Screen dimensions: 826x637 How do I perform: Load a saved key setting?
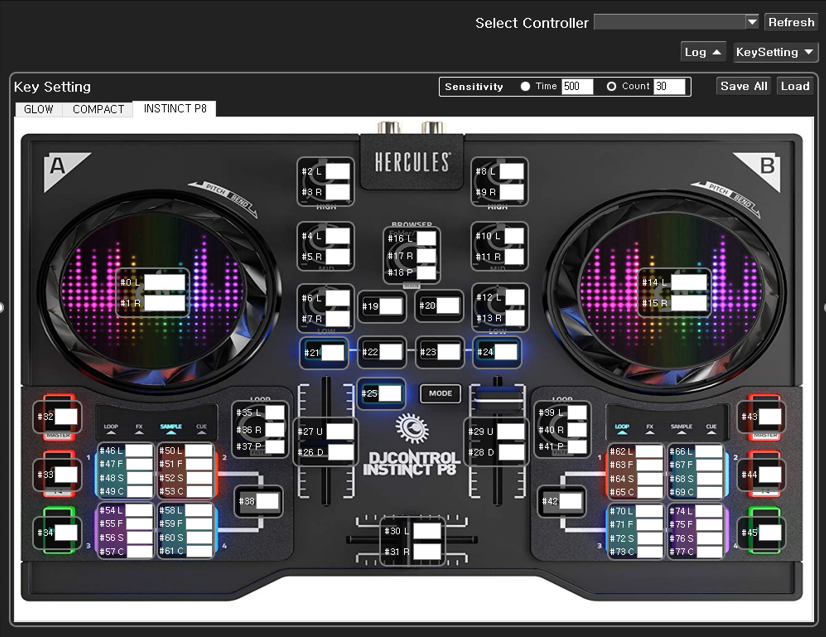[x=795, y=86]
